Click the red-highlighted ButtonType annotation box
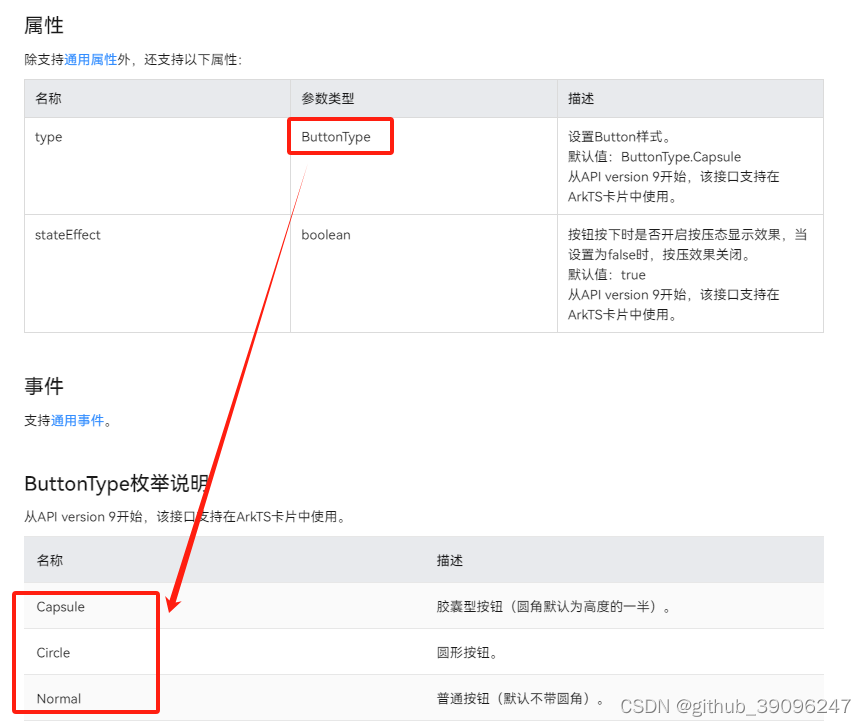866x726 pixels. coord(340,136)
